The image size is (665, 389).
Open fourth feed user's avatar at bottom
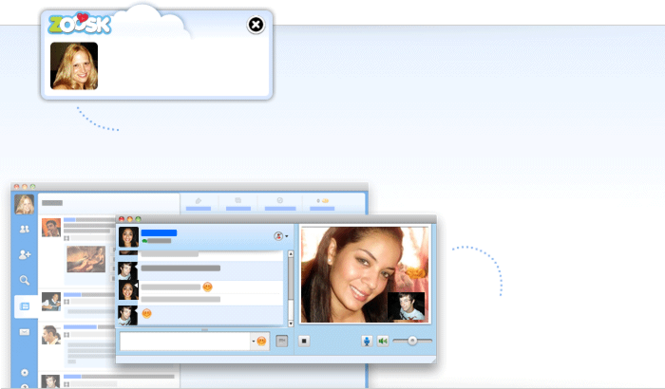pos(50,381)
